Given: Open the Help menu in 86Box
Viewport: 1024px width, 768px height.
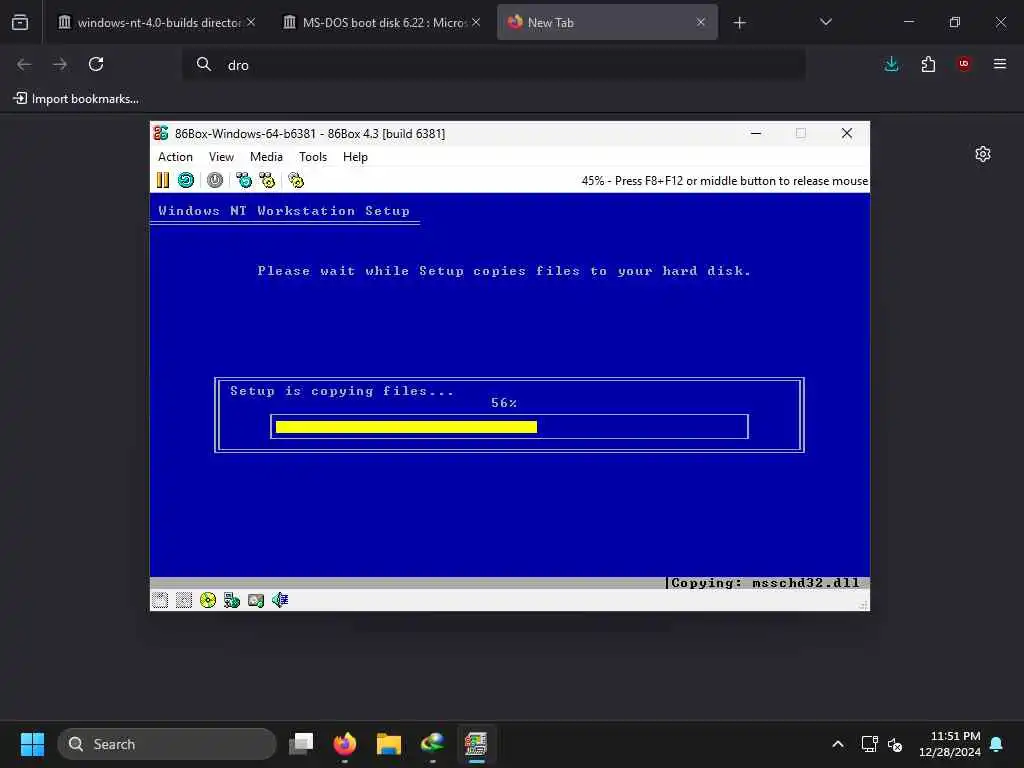Looking at the screenshot, I should (x=355, y=157).
